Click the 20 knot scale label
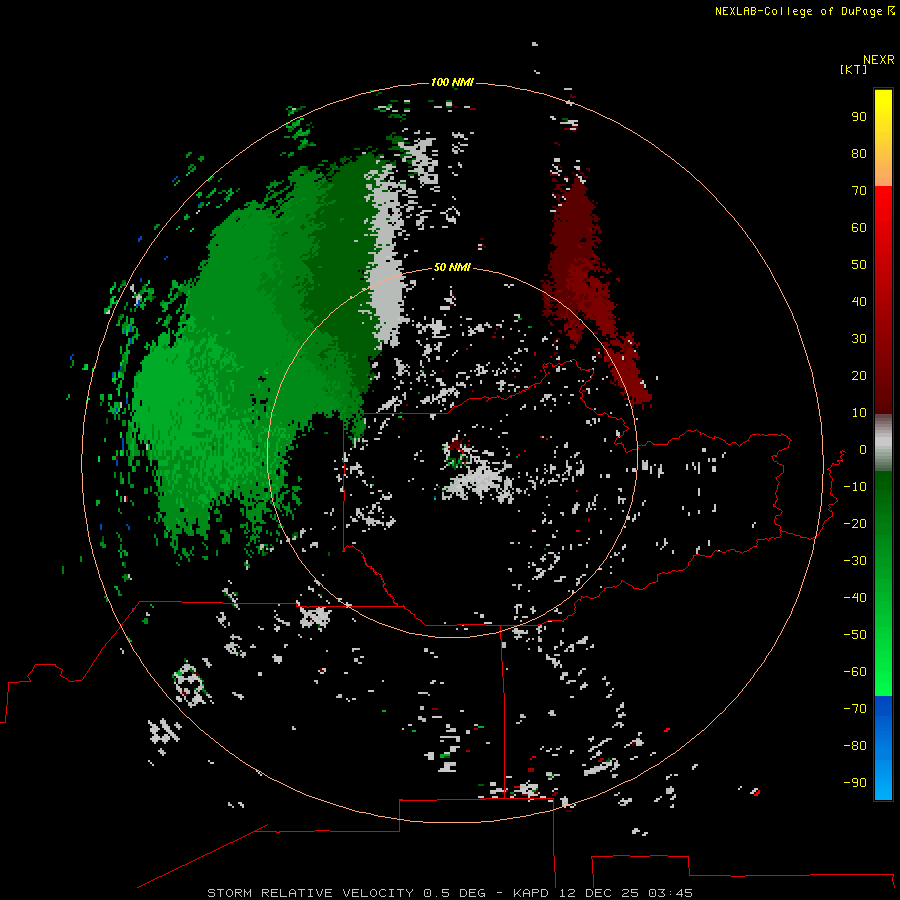The image size is (900, 900). point(859,375)
